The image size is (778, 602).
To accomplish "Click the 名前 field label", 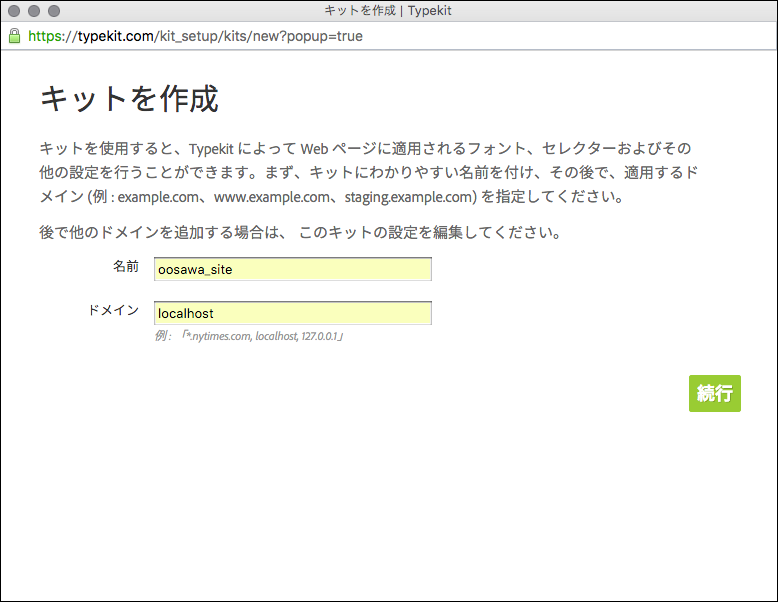I will pyautogui.click(x=126, y=267).
